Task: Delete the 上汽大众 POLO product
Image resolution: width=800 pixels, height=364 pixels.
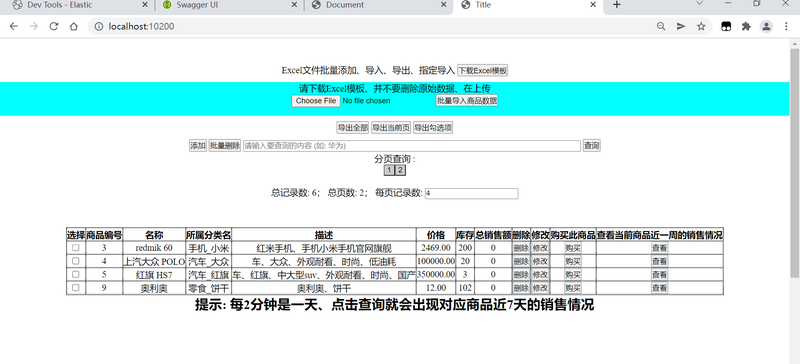Action: tap(521, 261)
